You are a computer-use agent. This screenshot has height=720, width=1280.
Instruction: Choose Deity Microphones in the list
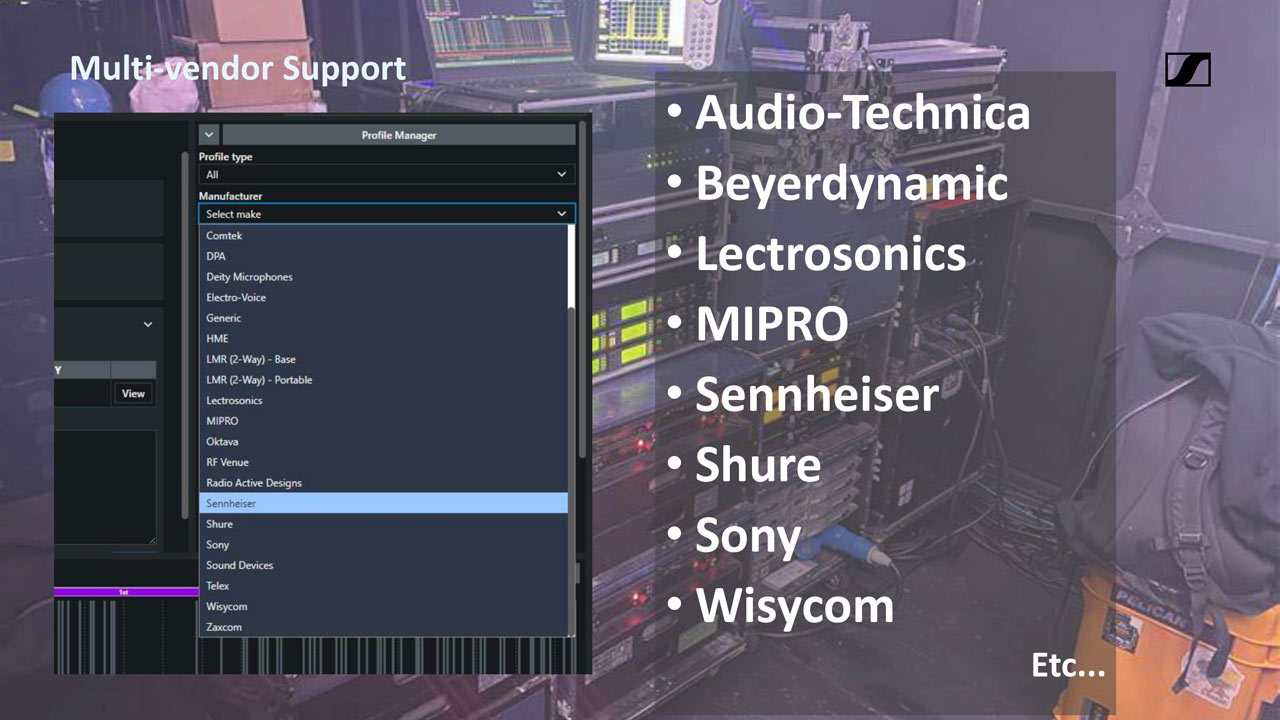(x=383, y=277)
